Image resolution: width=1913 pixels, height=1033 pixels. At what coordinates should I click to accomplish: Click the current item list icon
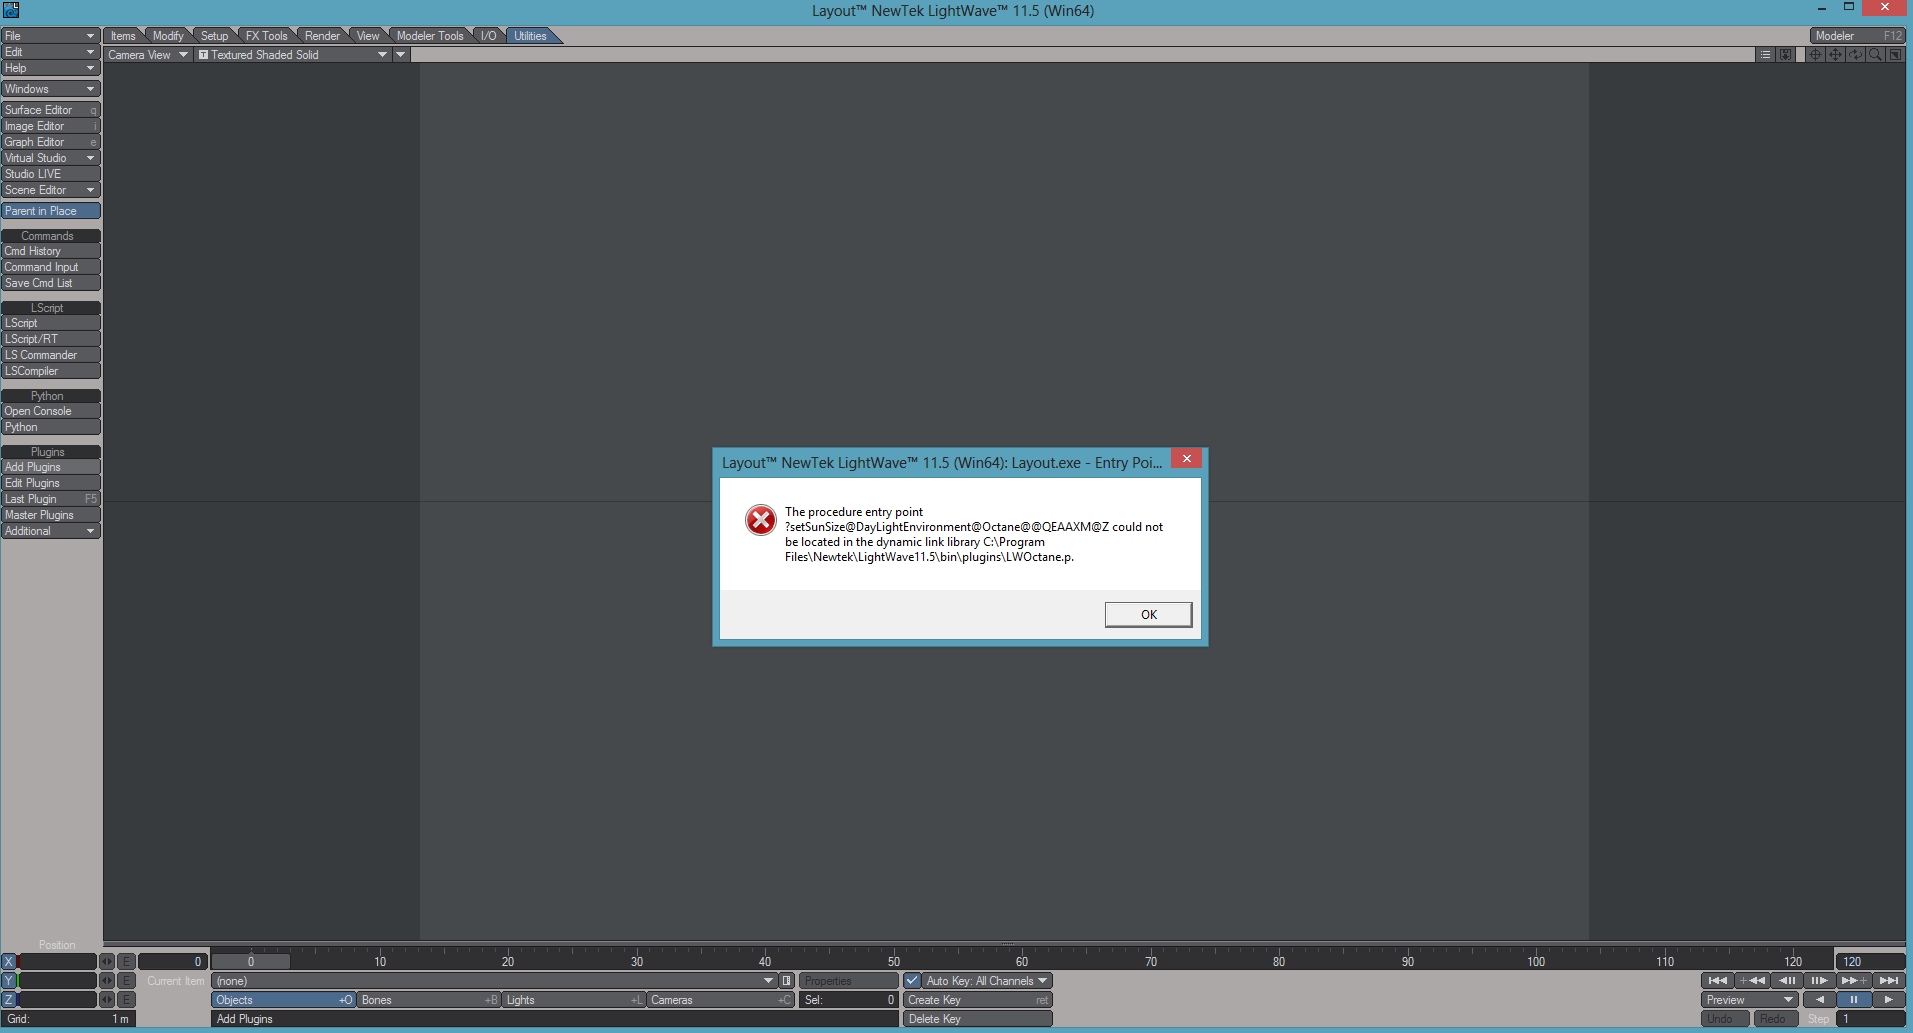[x=787, y=981]
